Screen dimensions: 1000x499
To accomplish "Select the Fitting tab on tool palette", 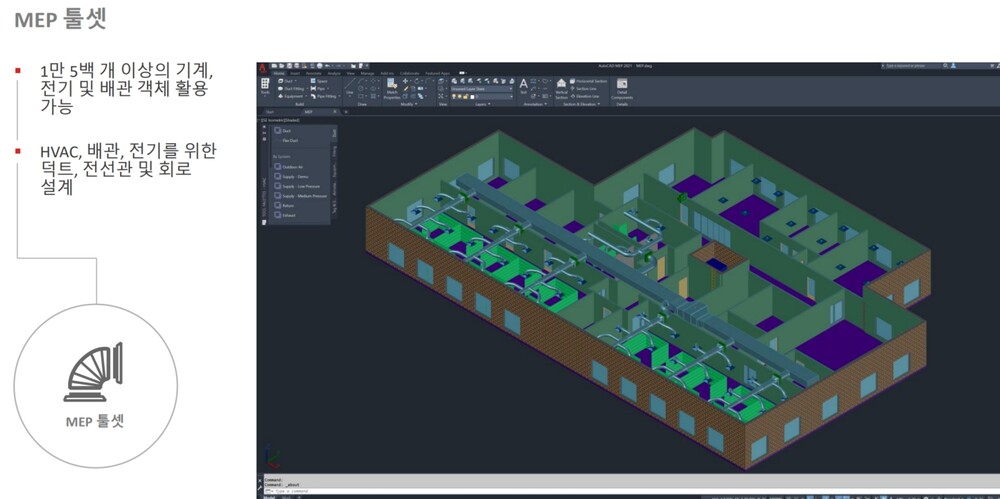I will coord(334,151).
